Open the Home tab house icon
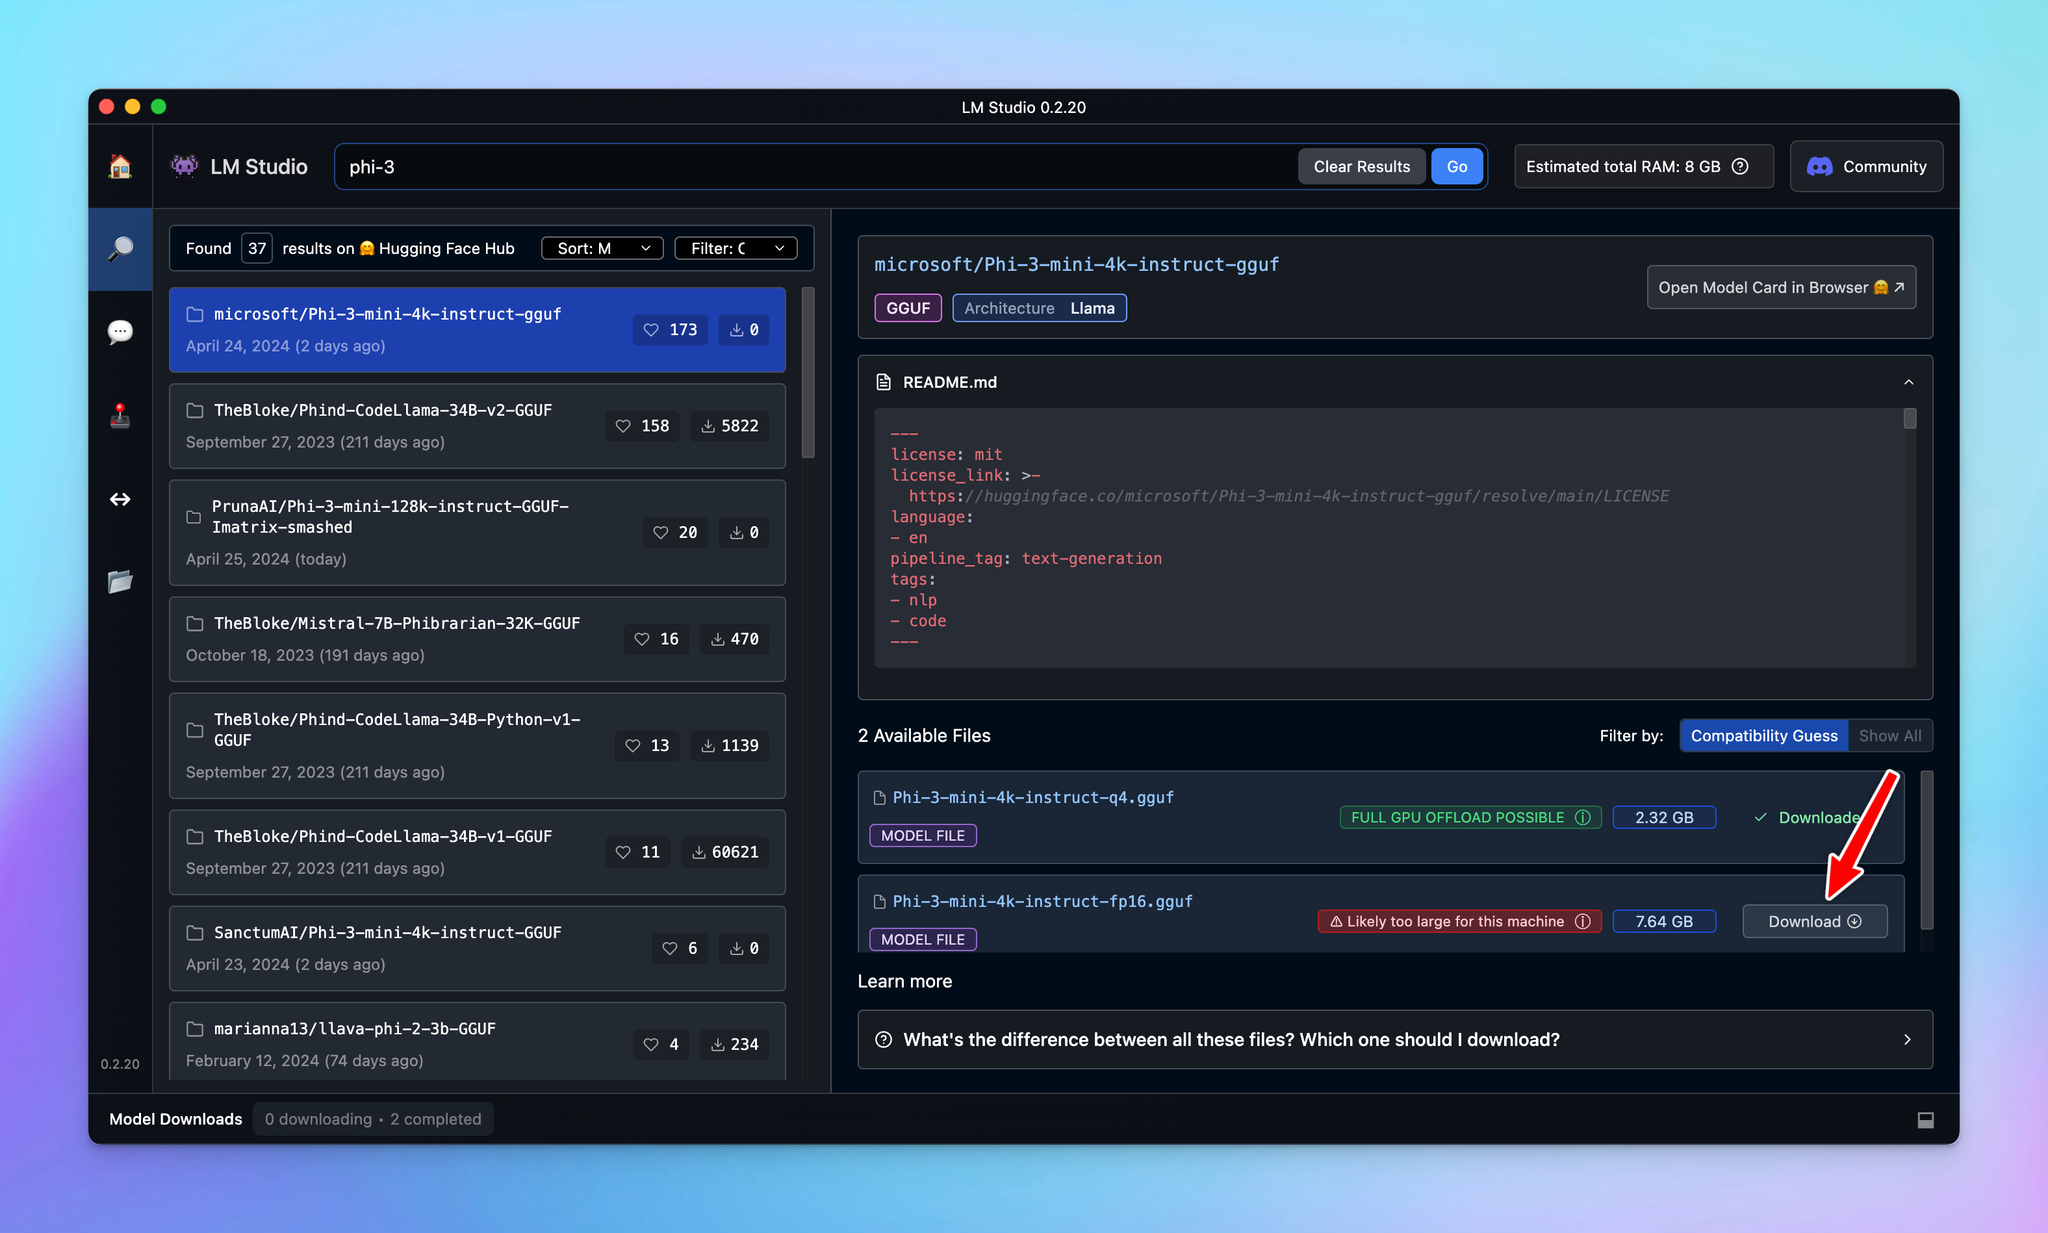This screenshot has height=1233, width=2048. 120,166
